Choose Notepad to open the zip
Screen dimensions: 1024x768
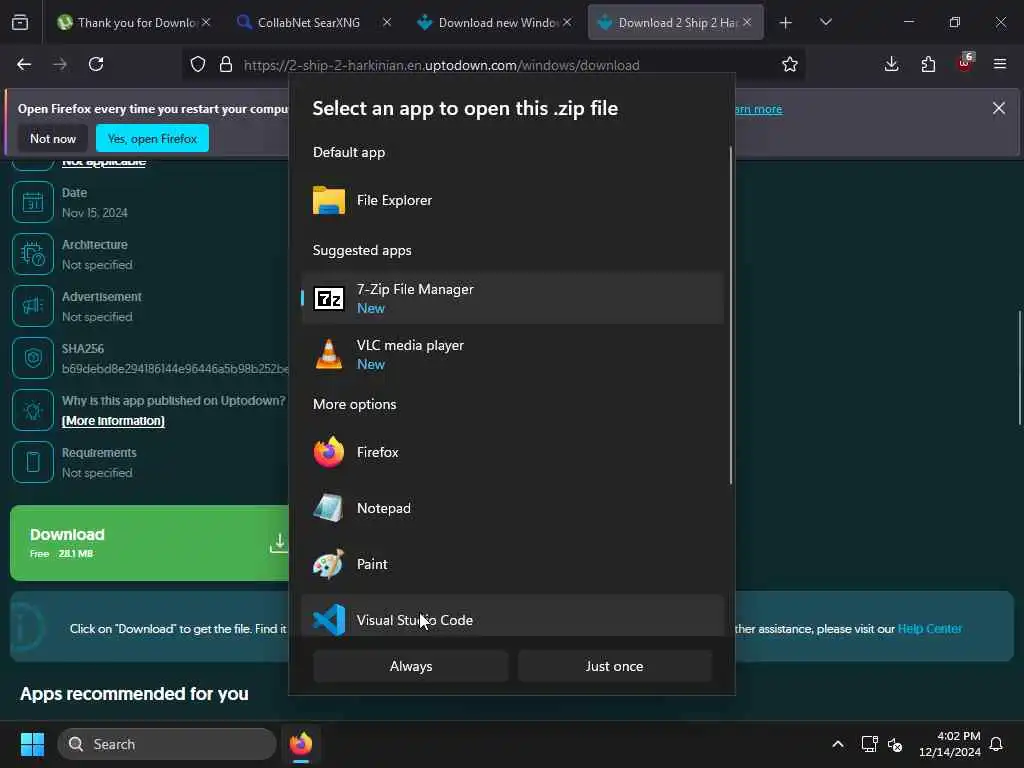point(512,508)
